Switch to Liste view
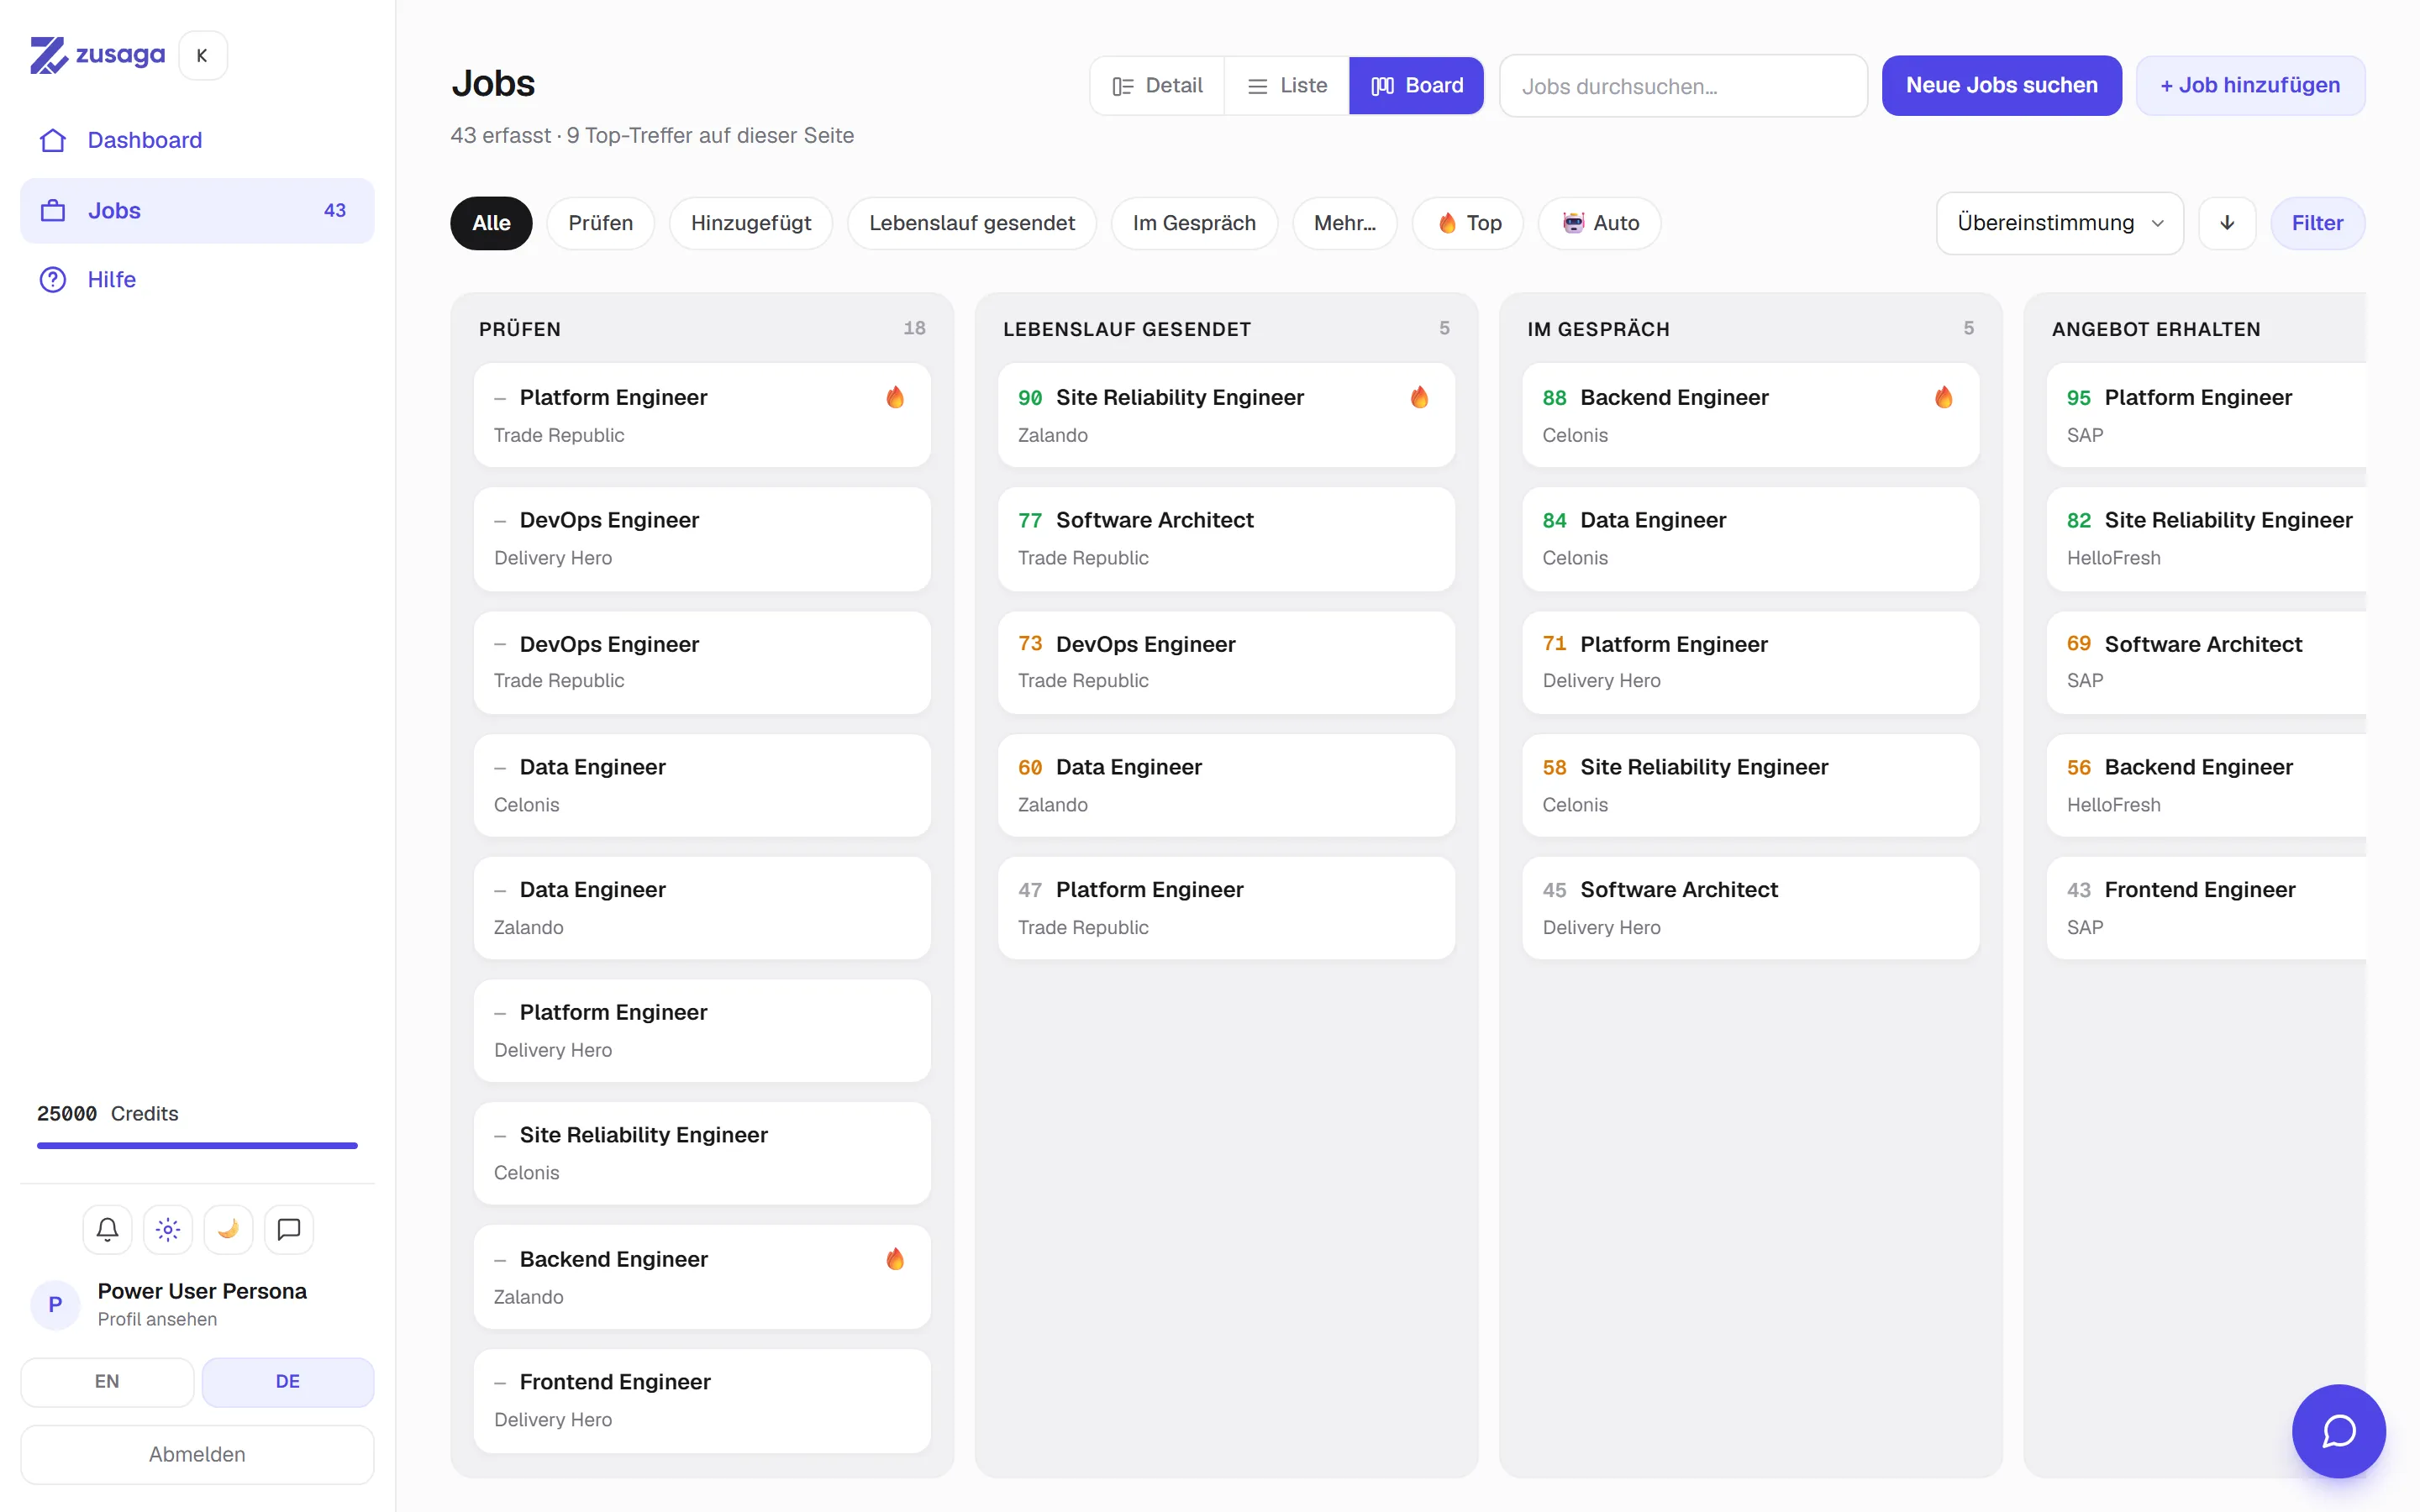 [x=1287, y=86]
